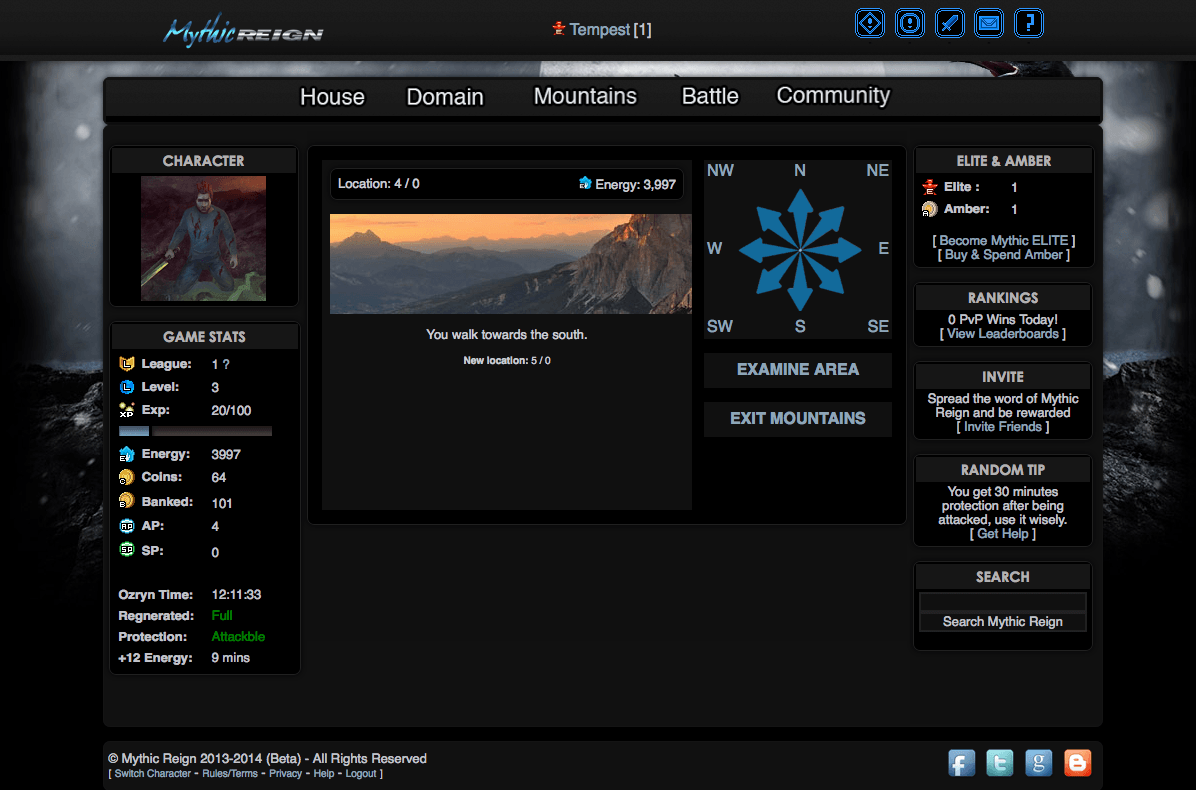This screenshot has height=790, width=1196.
Task: Open the Twitter icon in the footer
Action: [999, 763]
